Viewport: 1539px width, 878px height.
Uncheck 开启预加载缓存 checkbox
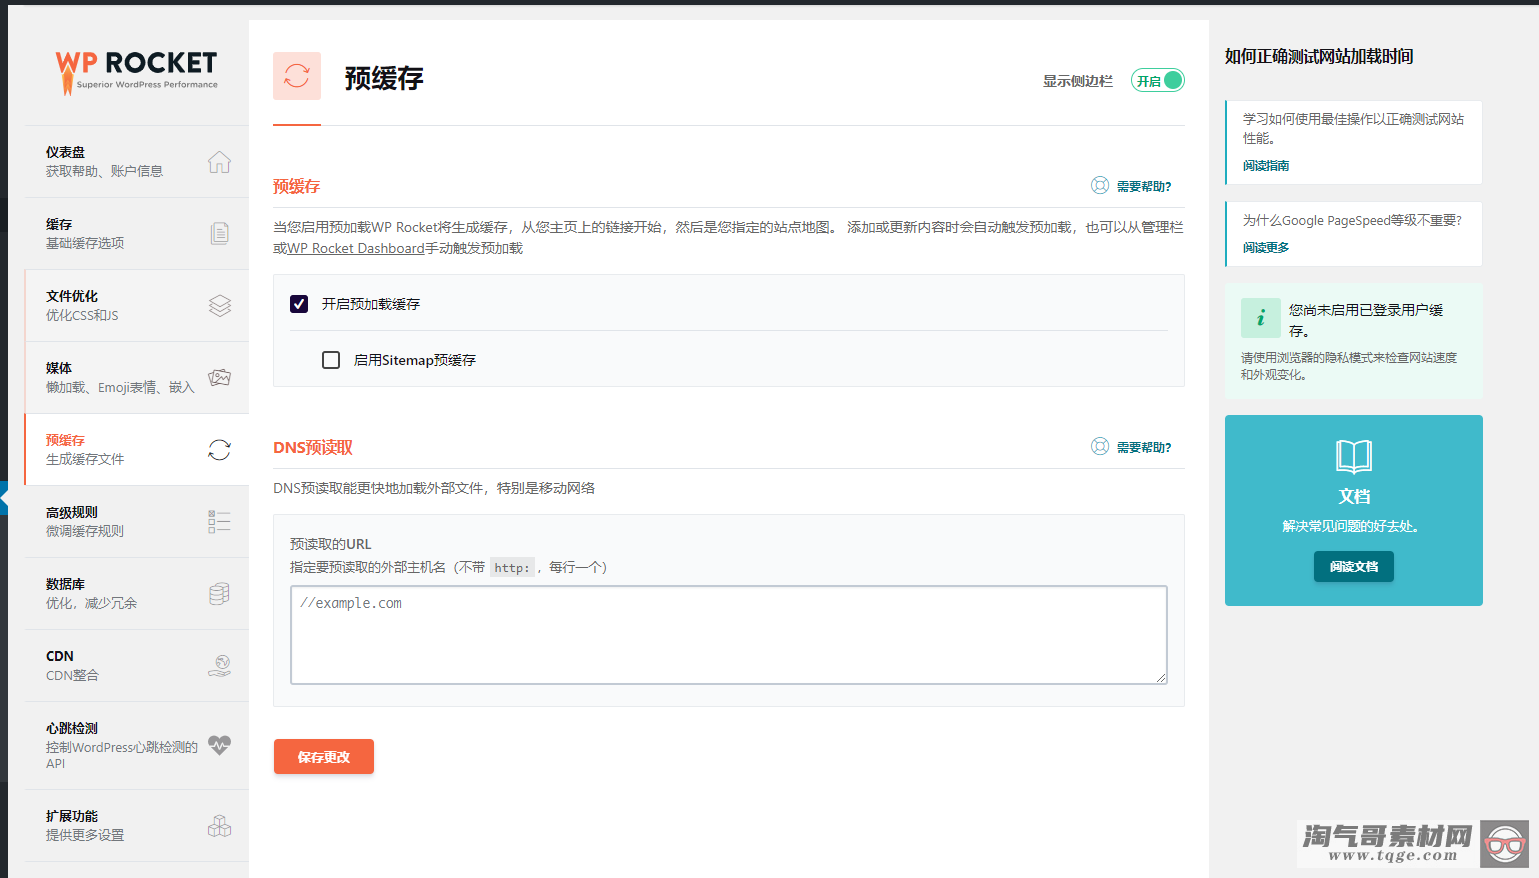(x=299, y=303)
